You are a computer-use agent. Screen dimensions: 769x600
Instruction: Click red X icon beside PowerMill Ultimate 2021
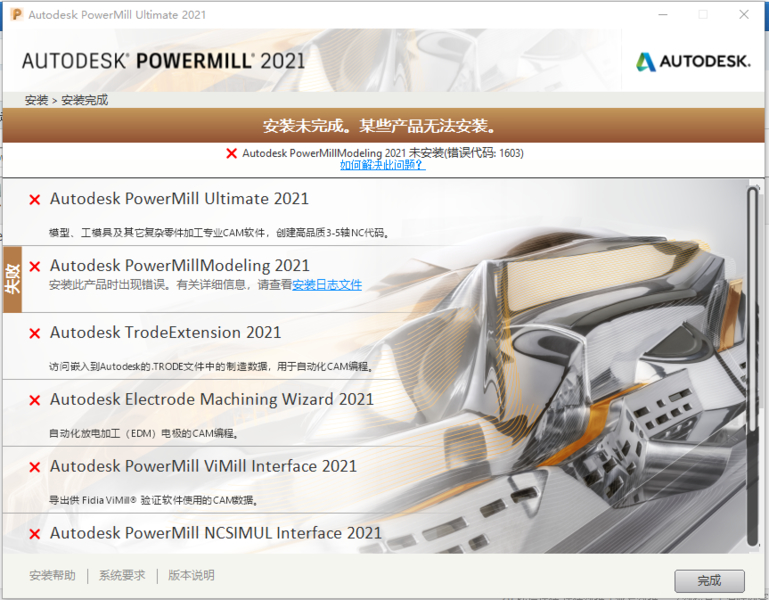pos(35,200)
